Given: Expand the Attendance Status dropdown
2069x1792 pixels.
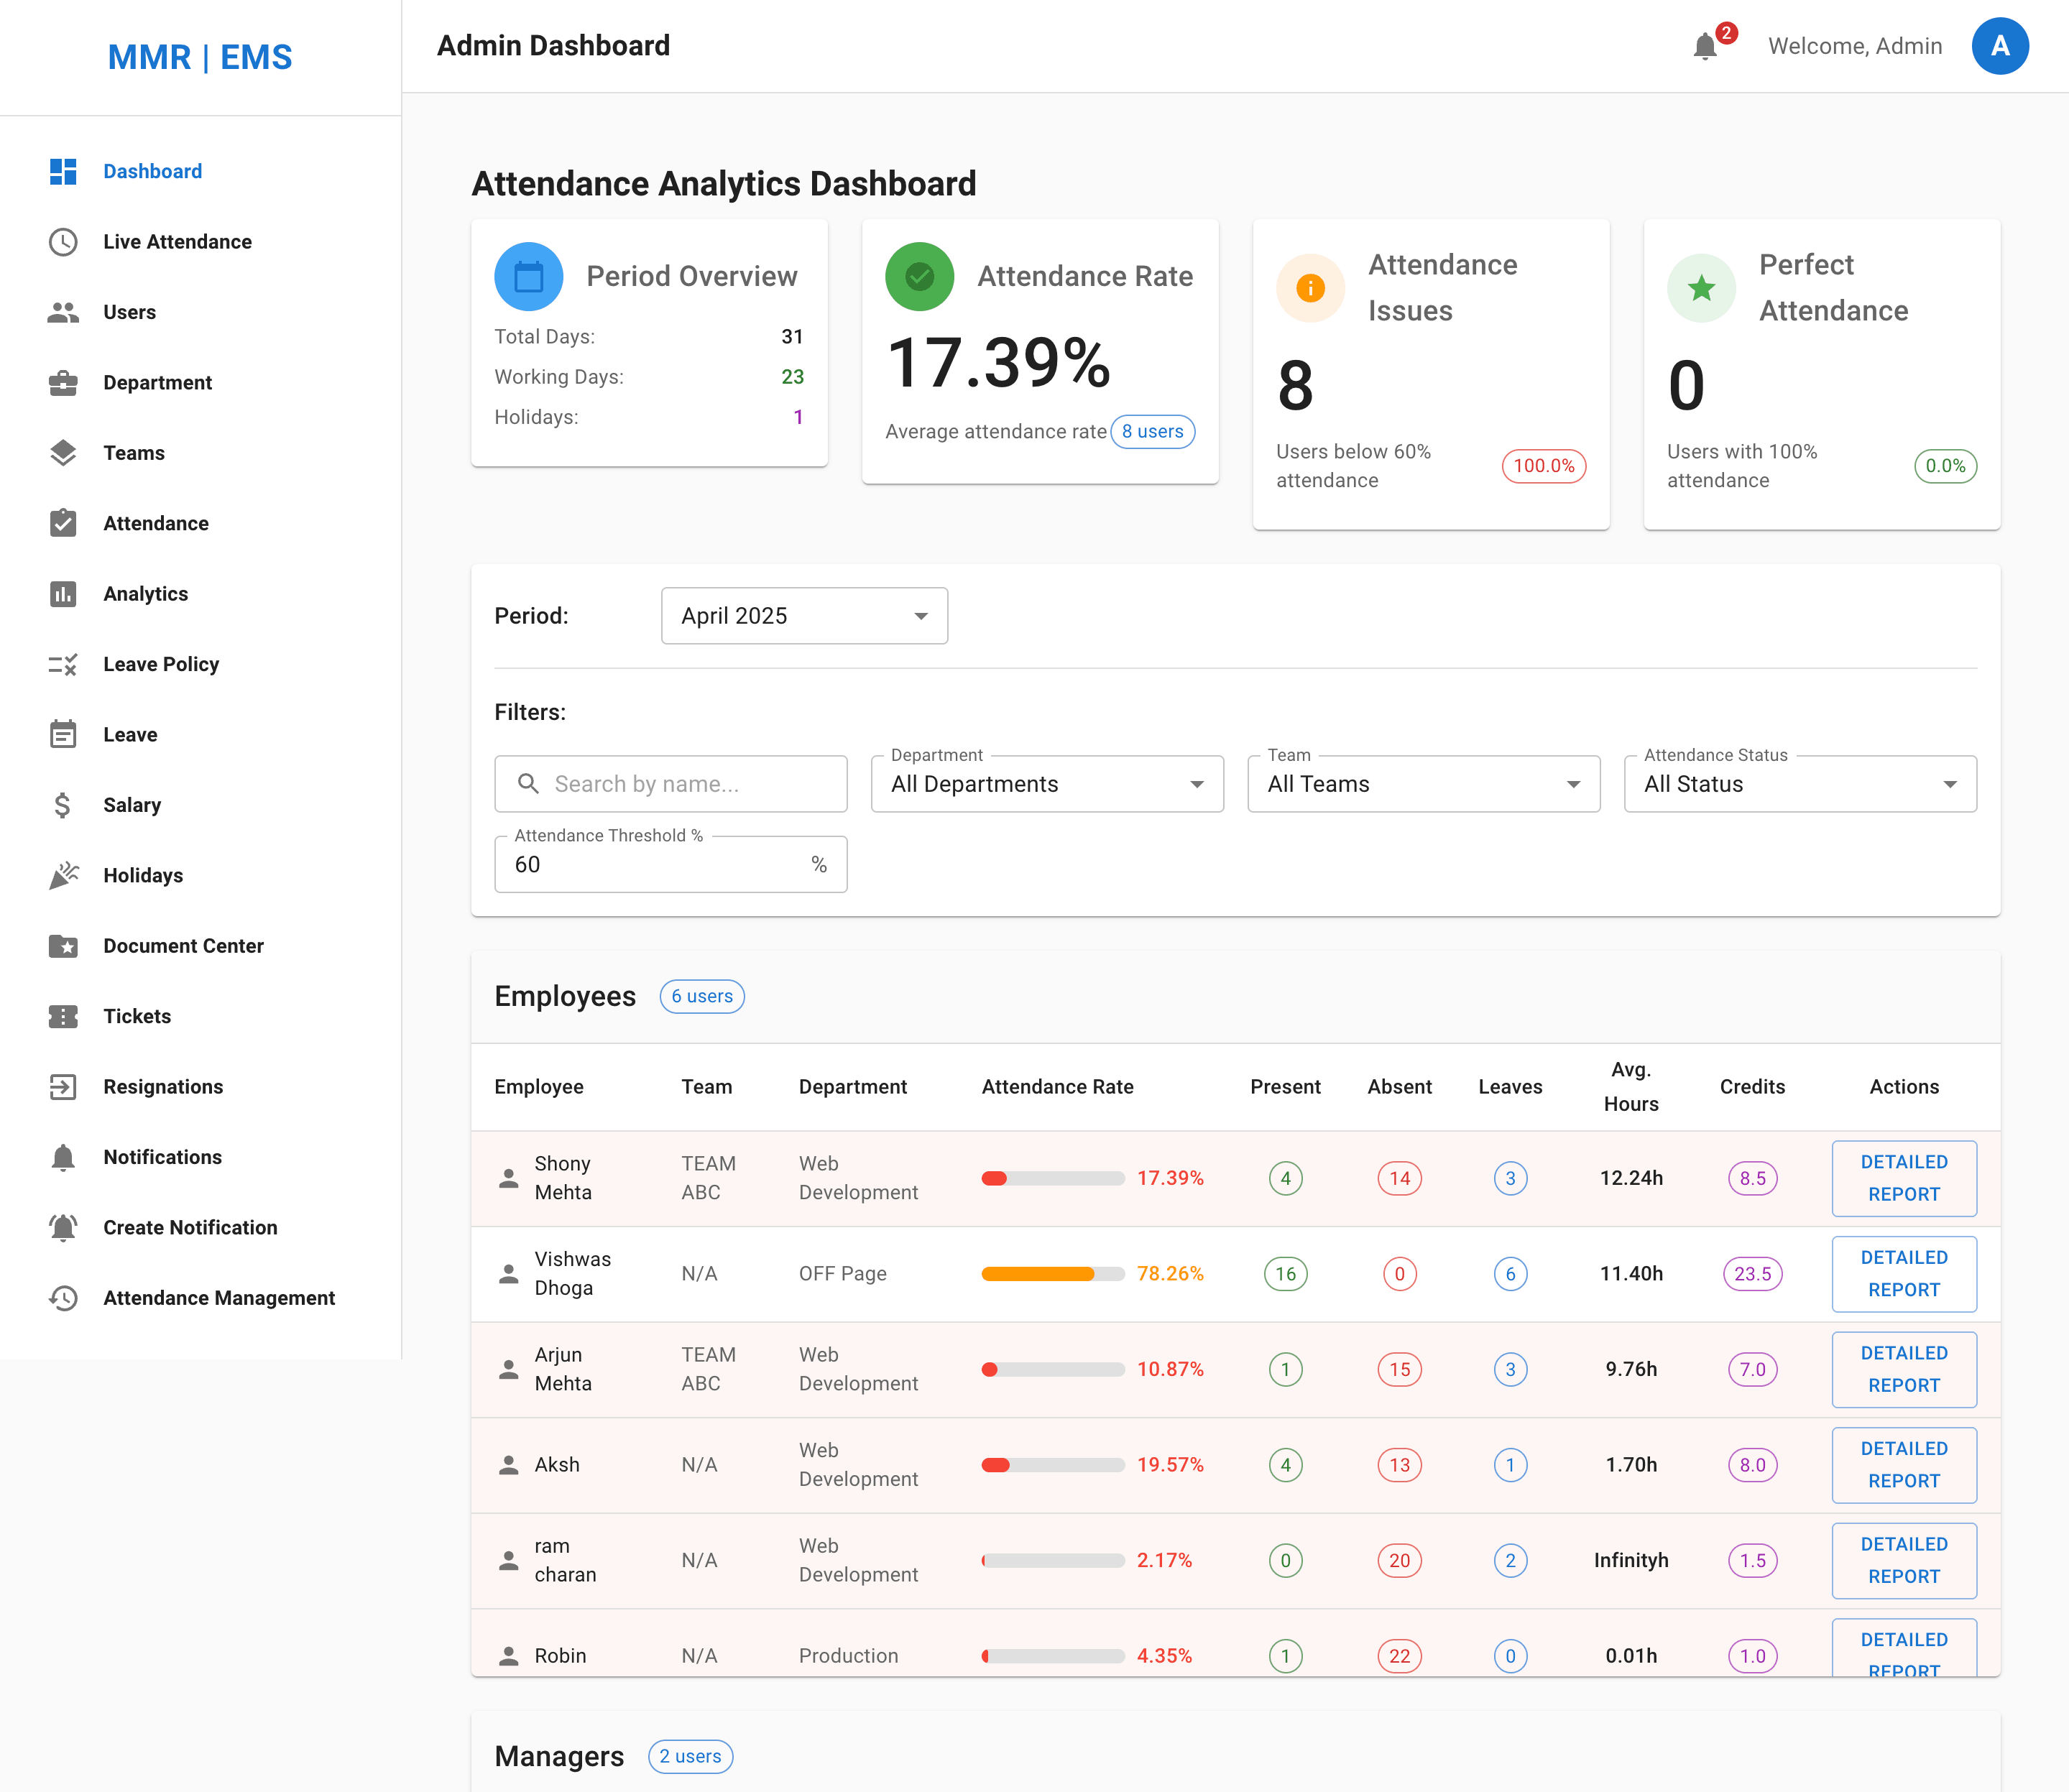Looking at the screenshot, I should [x=1799, y=784].
